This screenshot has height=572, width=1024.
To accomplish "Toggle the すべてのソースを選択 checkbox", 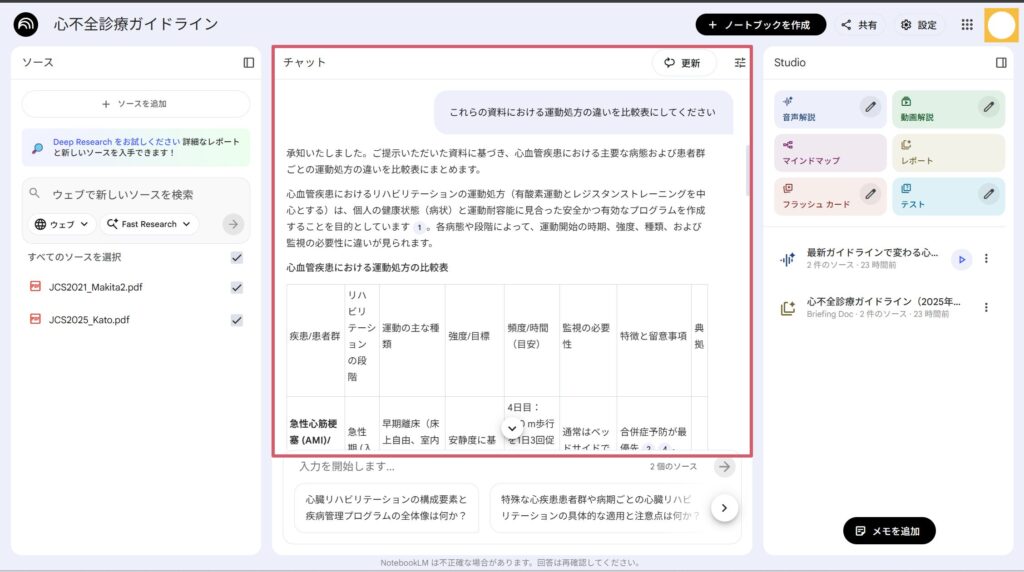I will (237, 257).
